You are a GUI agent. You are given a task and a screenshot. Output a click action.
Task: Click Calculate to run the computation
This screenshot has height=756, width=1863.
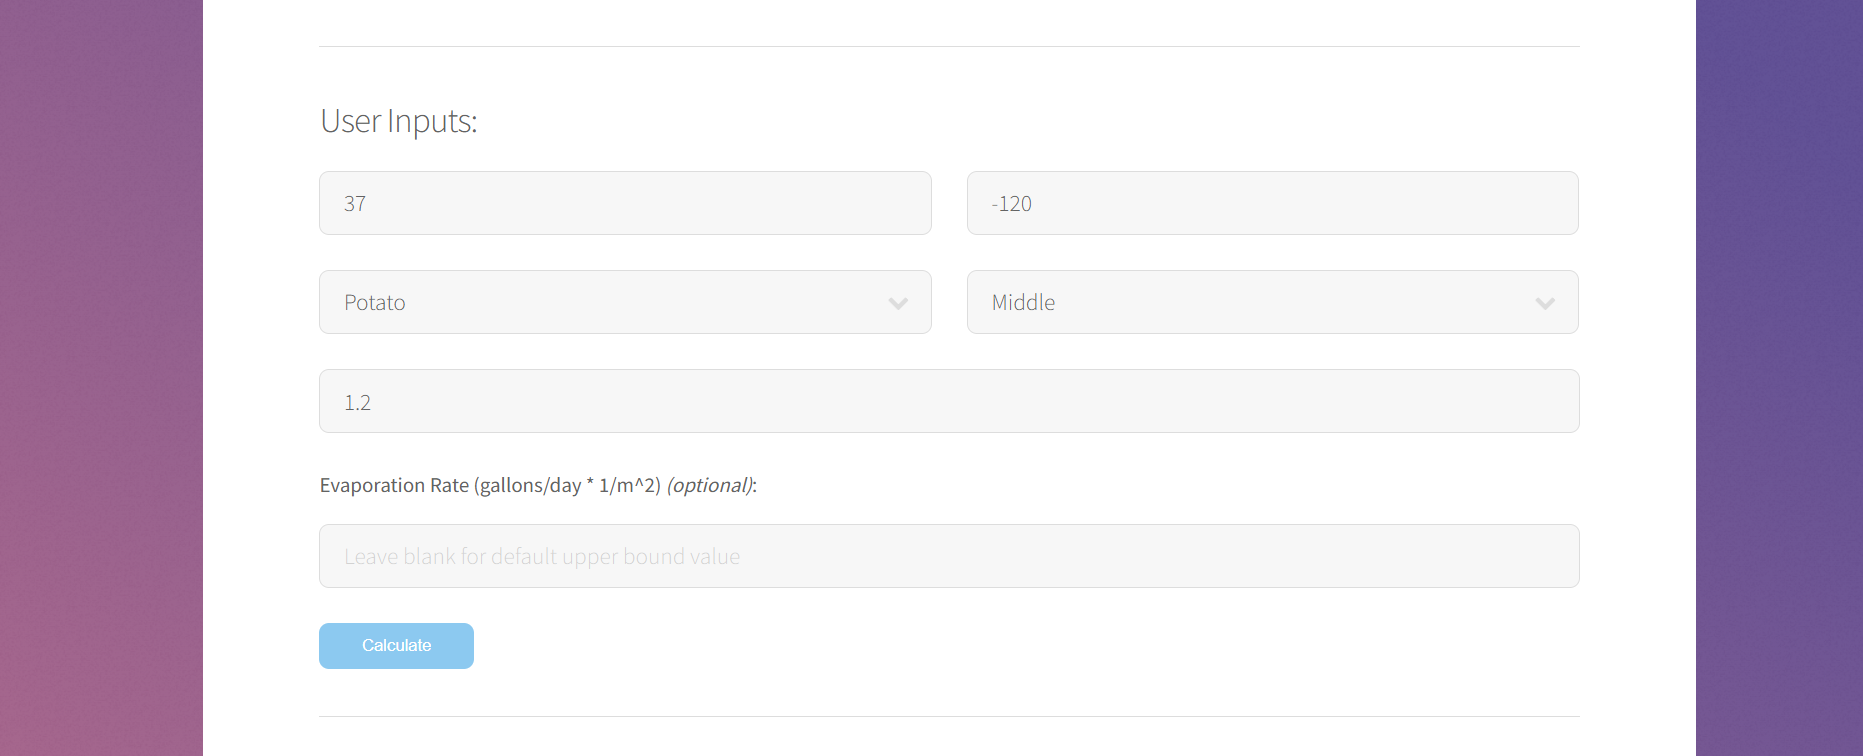coord(396,645)
